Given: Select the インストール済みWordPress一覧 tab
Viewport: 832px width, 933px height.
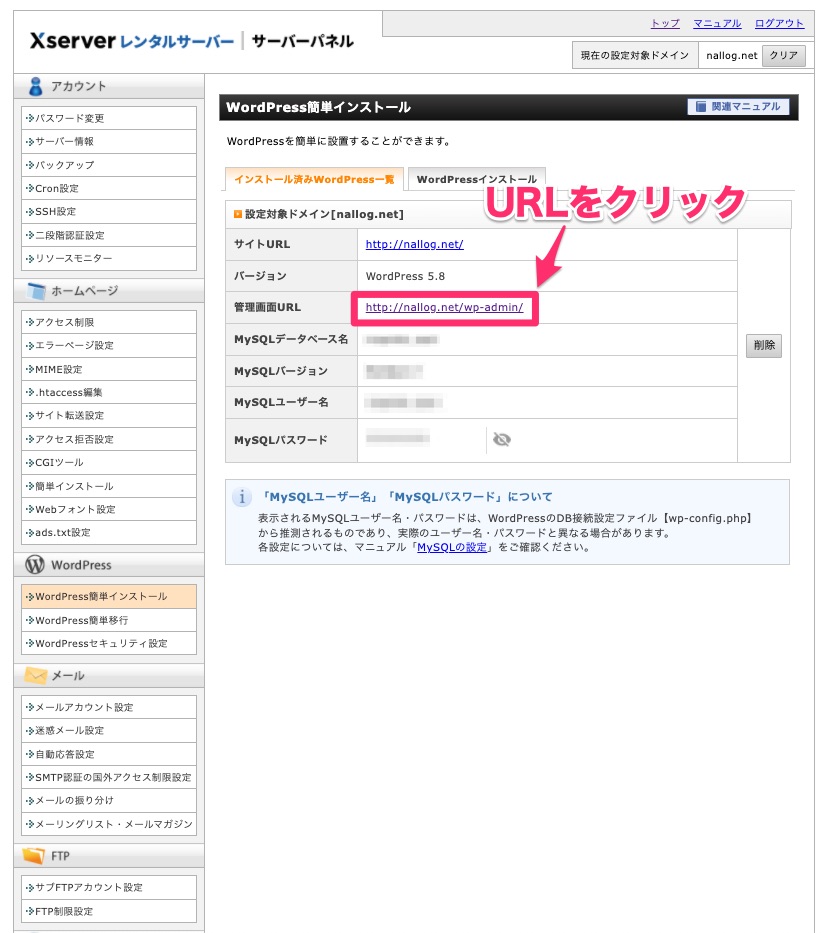Looking at the screenshot, I should pyautogui.click(x=314, y=180).
